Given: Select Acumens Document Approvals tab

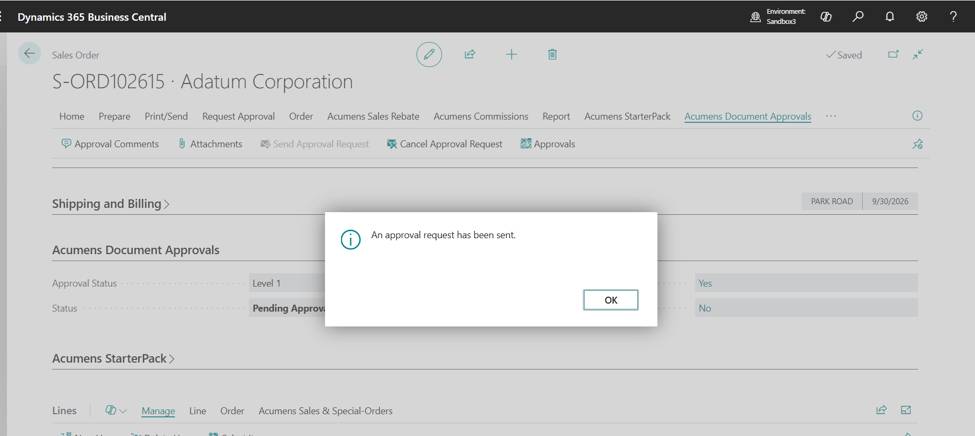Looking at the screenshot, I should 747,116.
